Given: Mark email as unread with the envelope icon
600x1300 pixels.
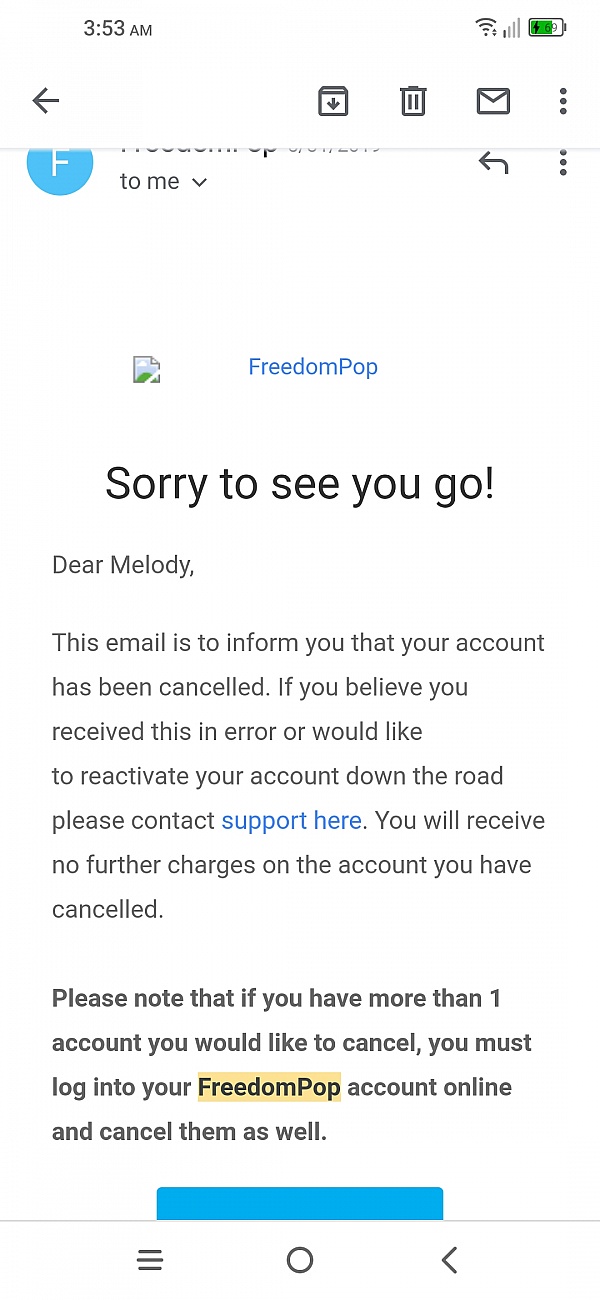Looking at the screenshot, I should 493,100.
